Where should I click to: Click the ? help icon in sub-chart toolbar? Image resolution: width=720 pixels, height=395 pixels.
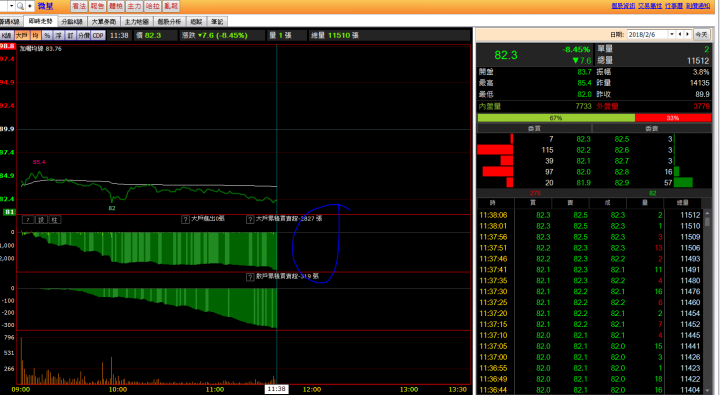pos(28,220)
